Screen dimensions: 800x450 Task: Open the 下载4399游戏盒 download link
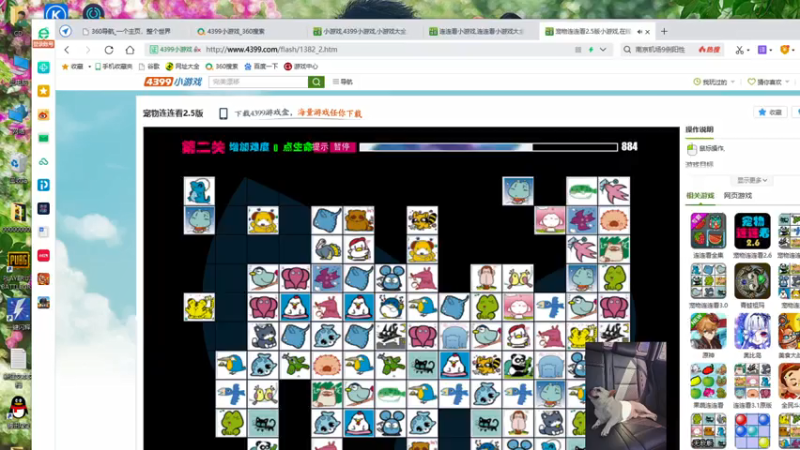click(298, 113)
